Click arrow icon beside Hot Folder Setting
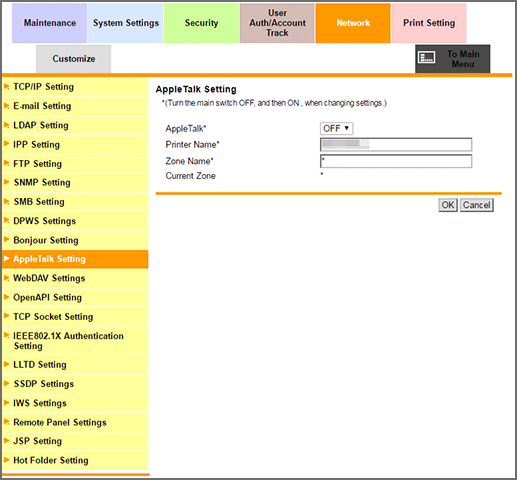Screen dimensions: 517x480 pos(6,460)
